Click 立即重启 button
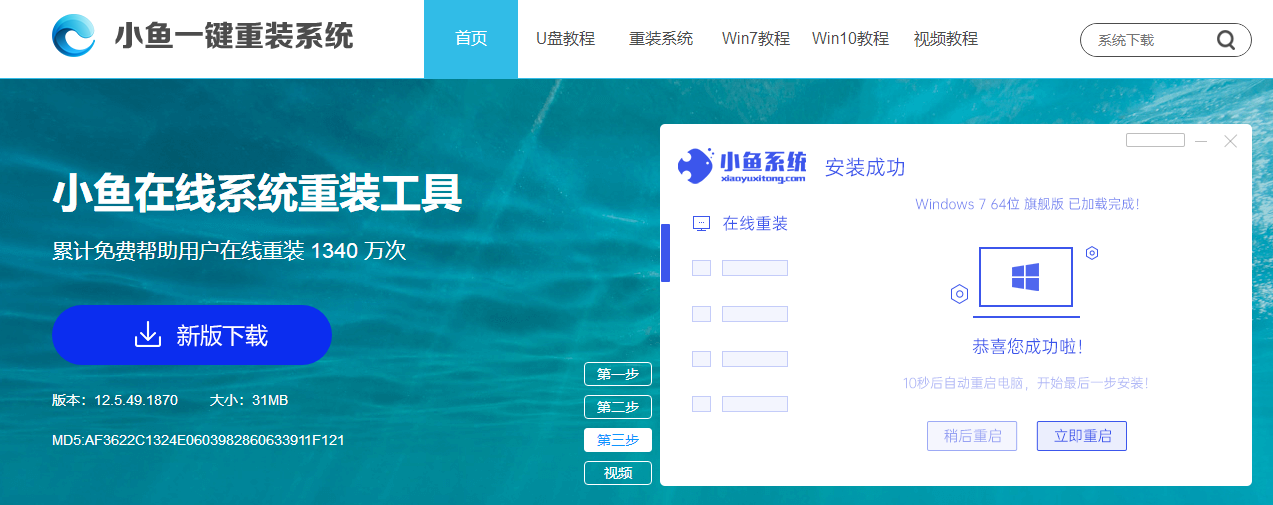 click(x=1082, y=436)
